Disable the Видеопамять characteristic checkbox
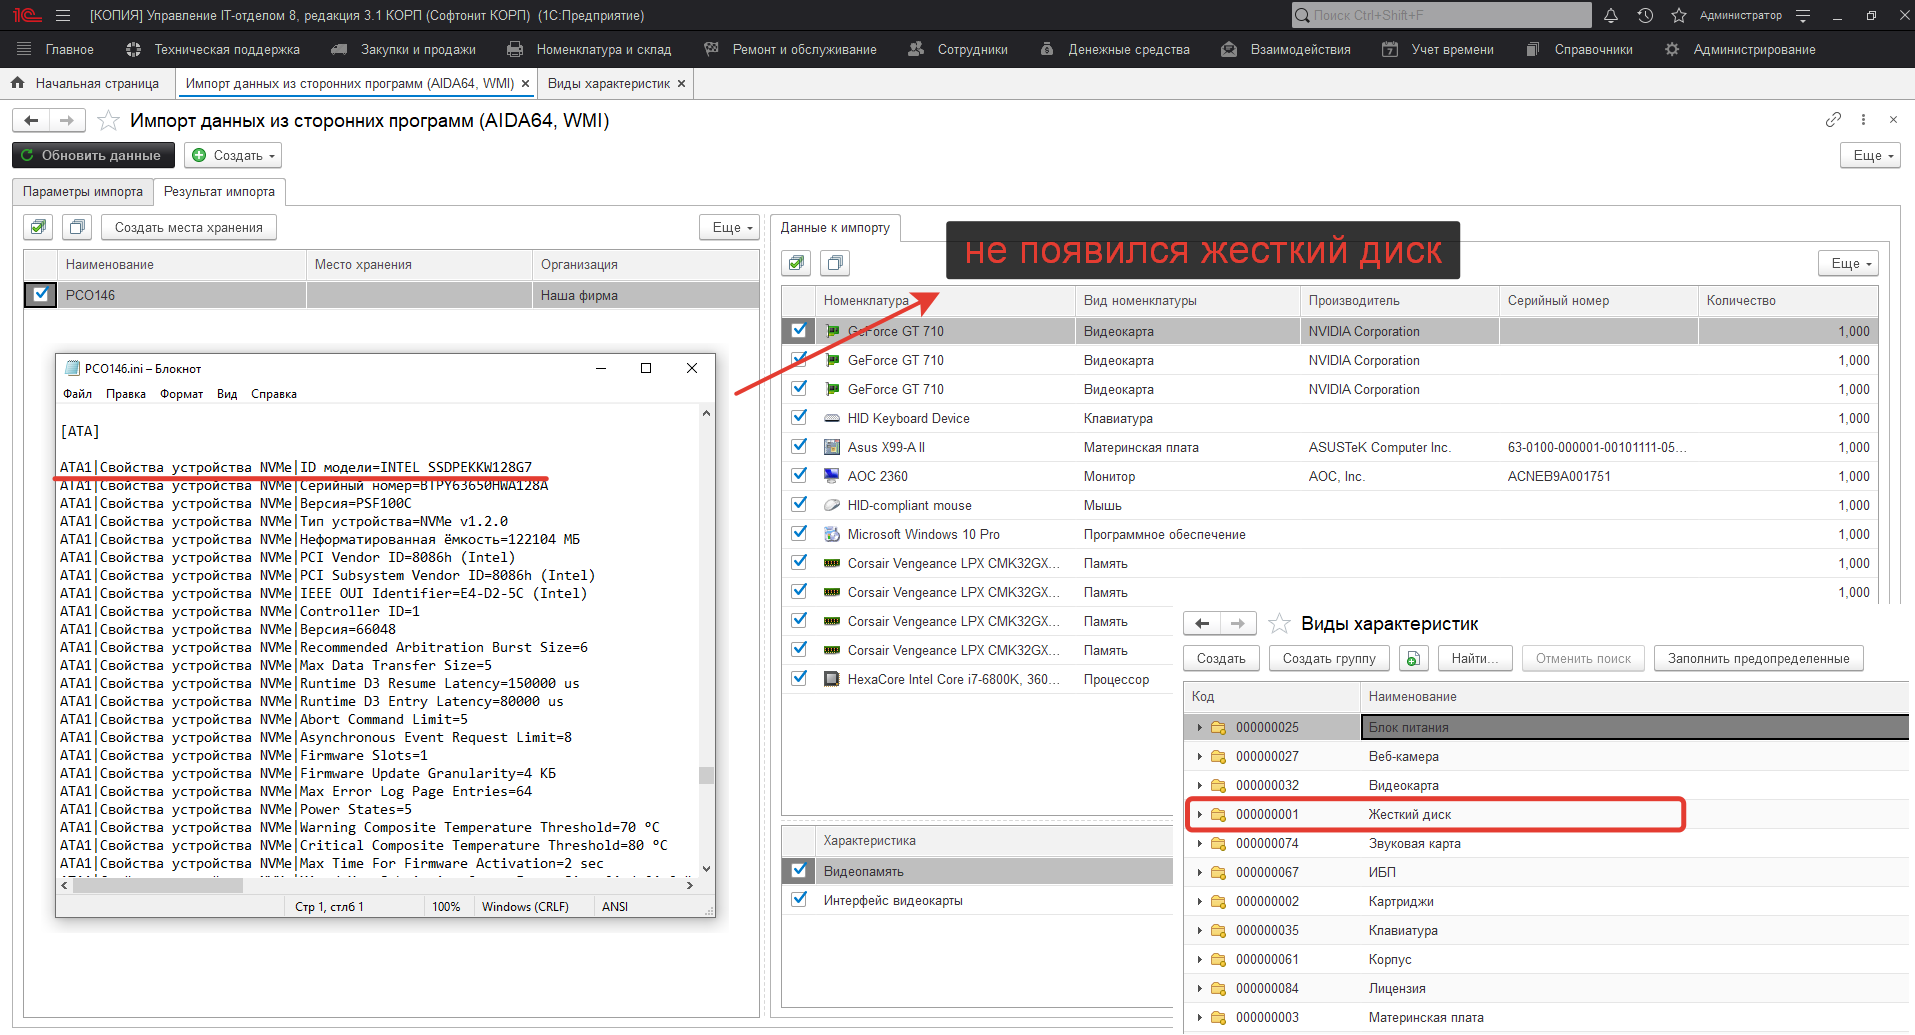Image resolution: width=1915 pixels, height=1035 pixels. tap(799, 871)
